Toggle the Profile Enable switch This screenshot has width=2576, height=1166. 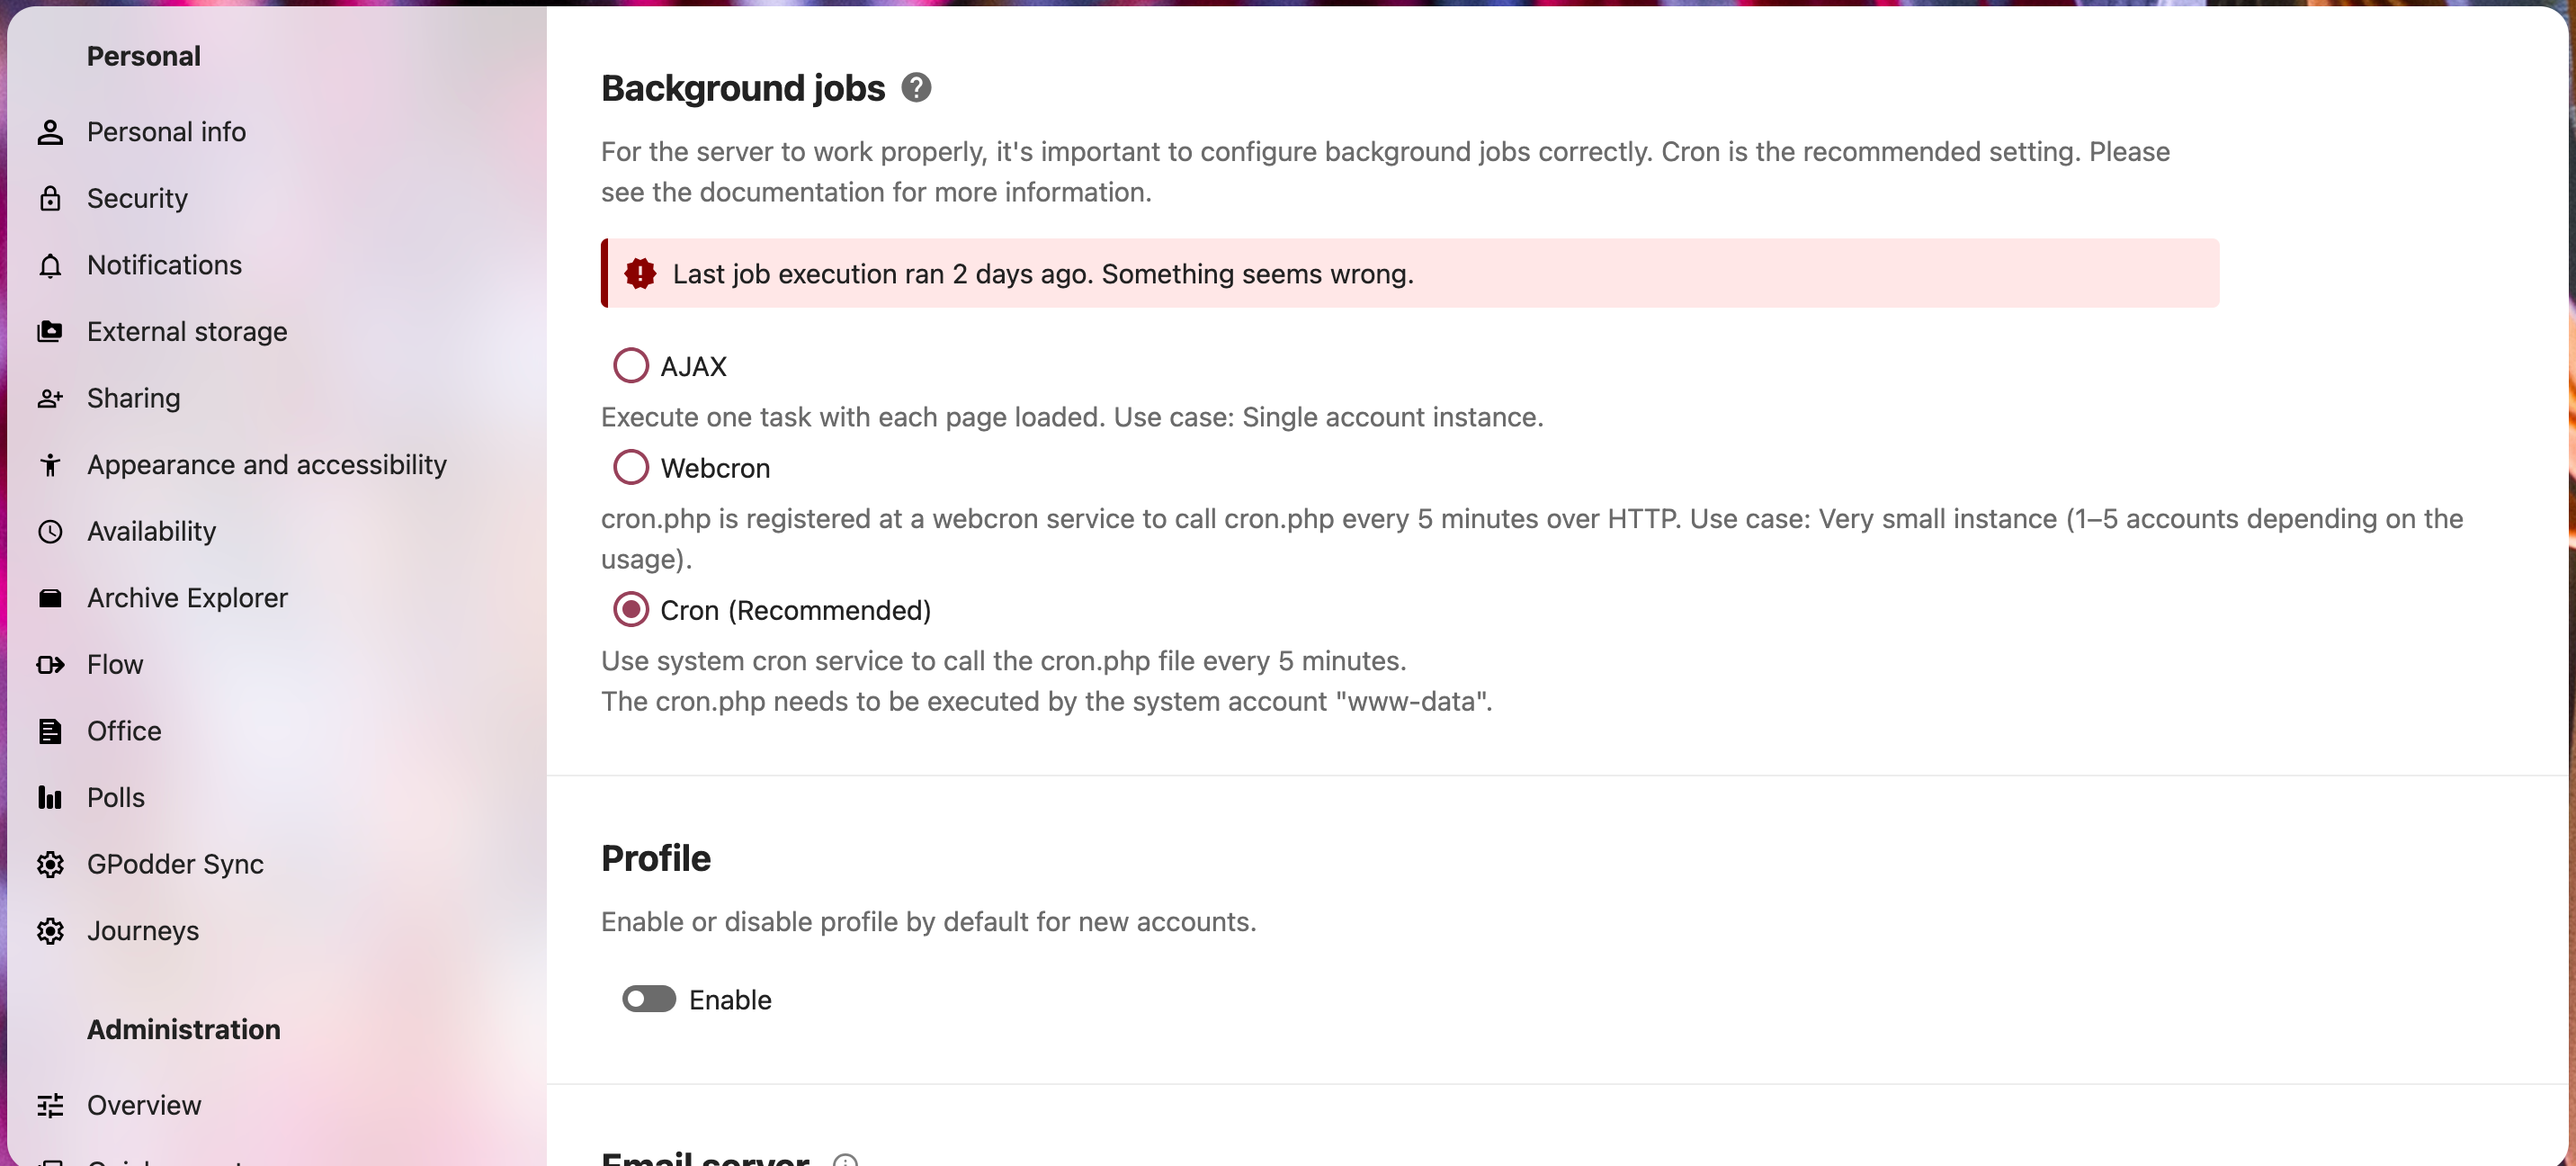click(x=648, y=999)
